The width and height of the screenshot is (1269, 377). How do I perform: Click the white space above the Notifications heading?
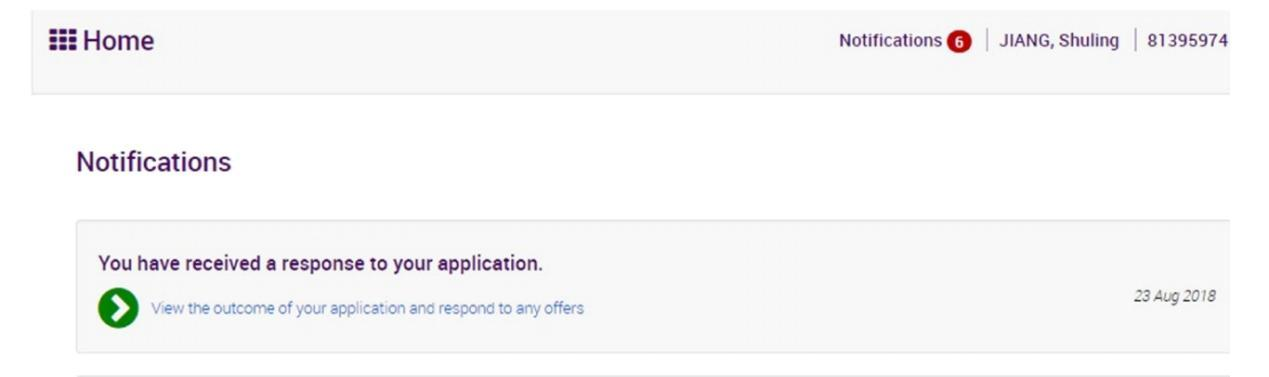pos(650,120)
